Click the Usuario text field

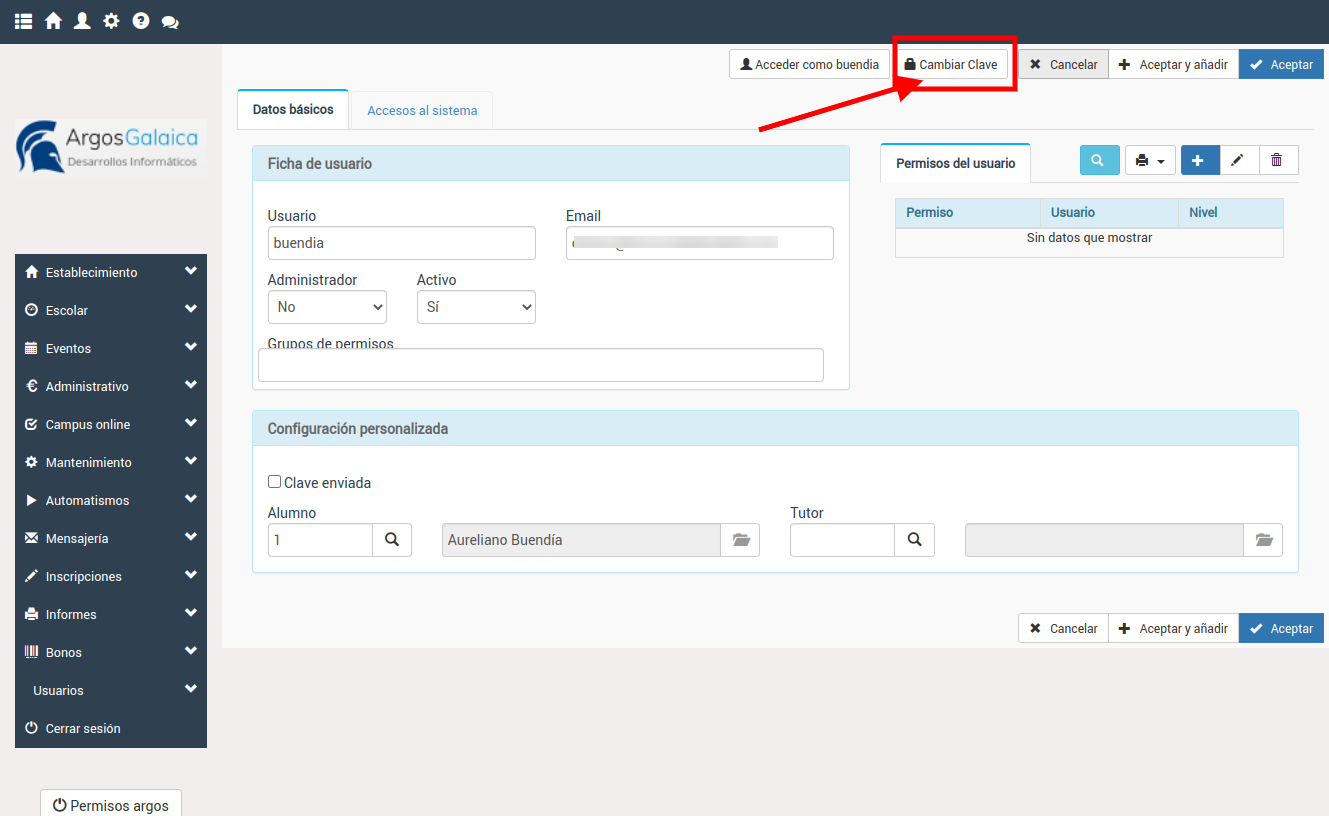pyautogui.click(x=401, y=243)
